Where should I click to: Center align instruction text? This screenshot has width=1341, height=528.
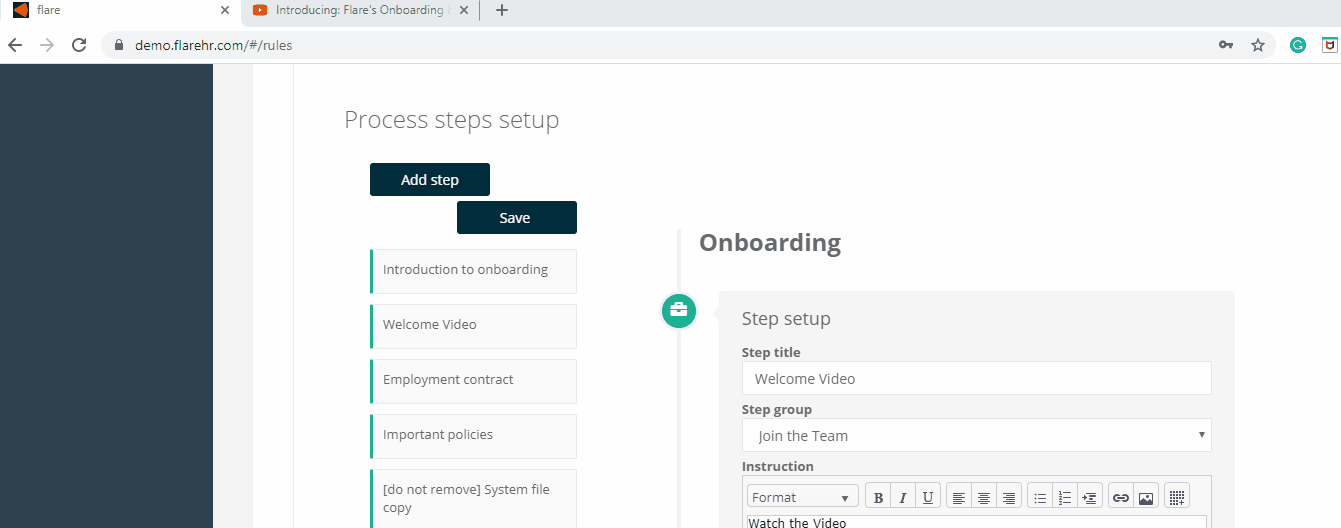click(x=984, y=497)
